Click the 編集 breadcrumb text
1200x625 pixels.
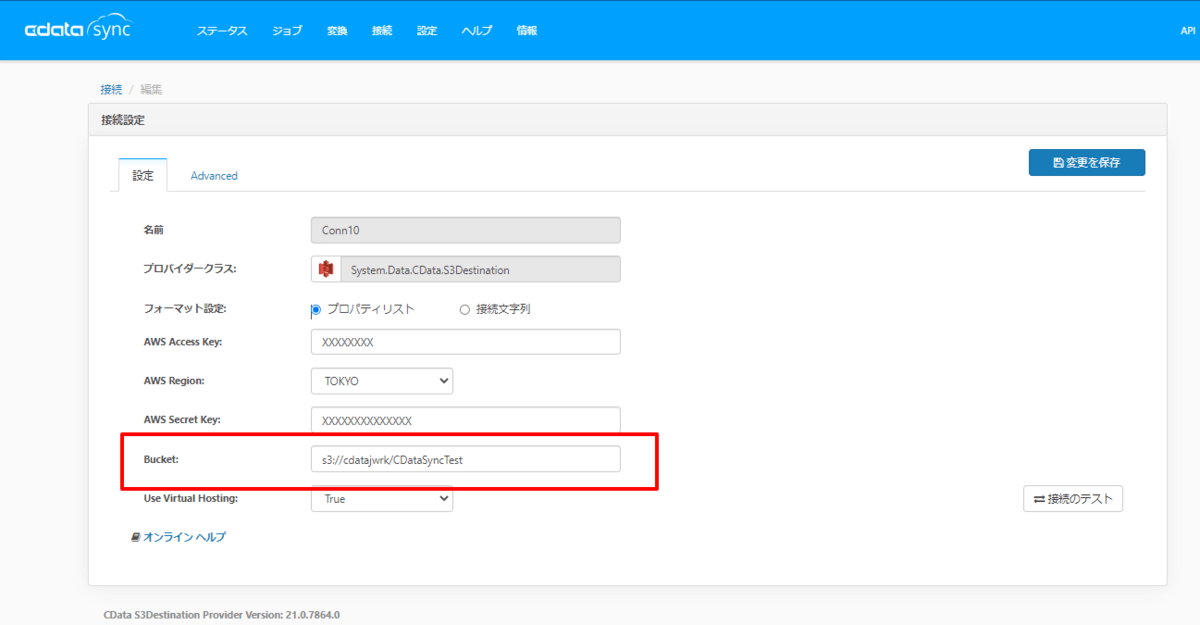click(x=151, y=89)
